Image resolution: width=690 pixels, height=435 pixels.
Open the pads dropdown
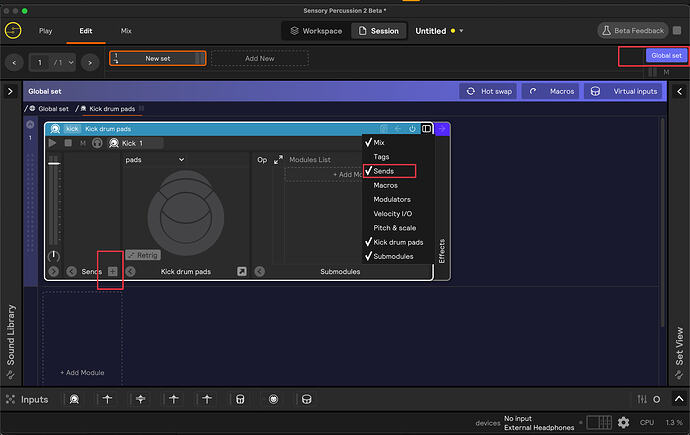(154, 160)
